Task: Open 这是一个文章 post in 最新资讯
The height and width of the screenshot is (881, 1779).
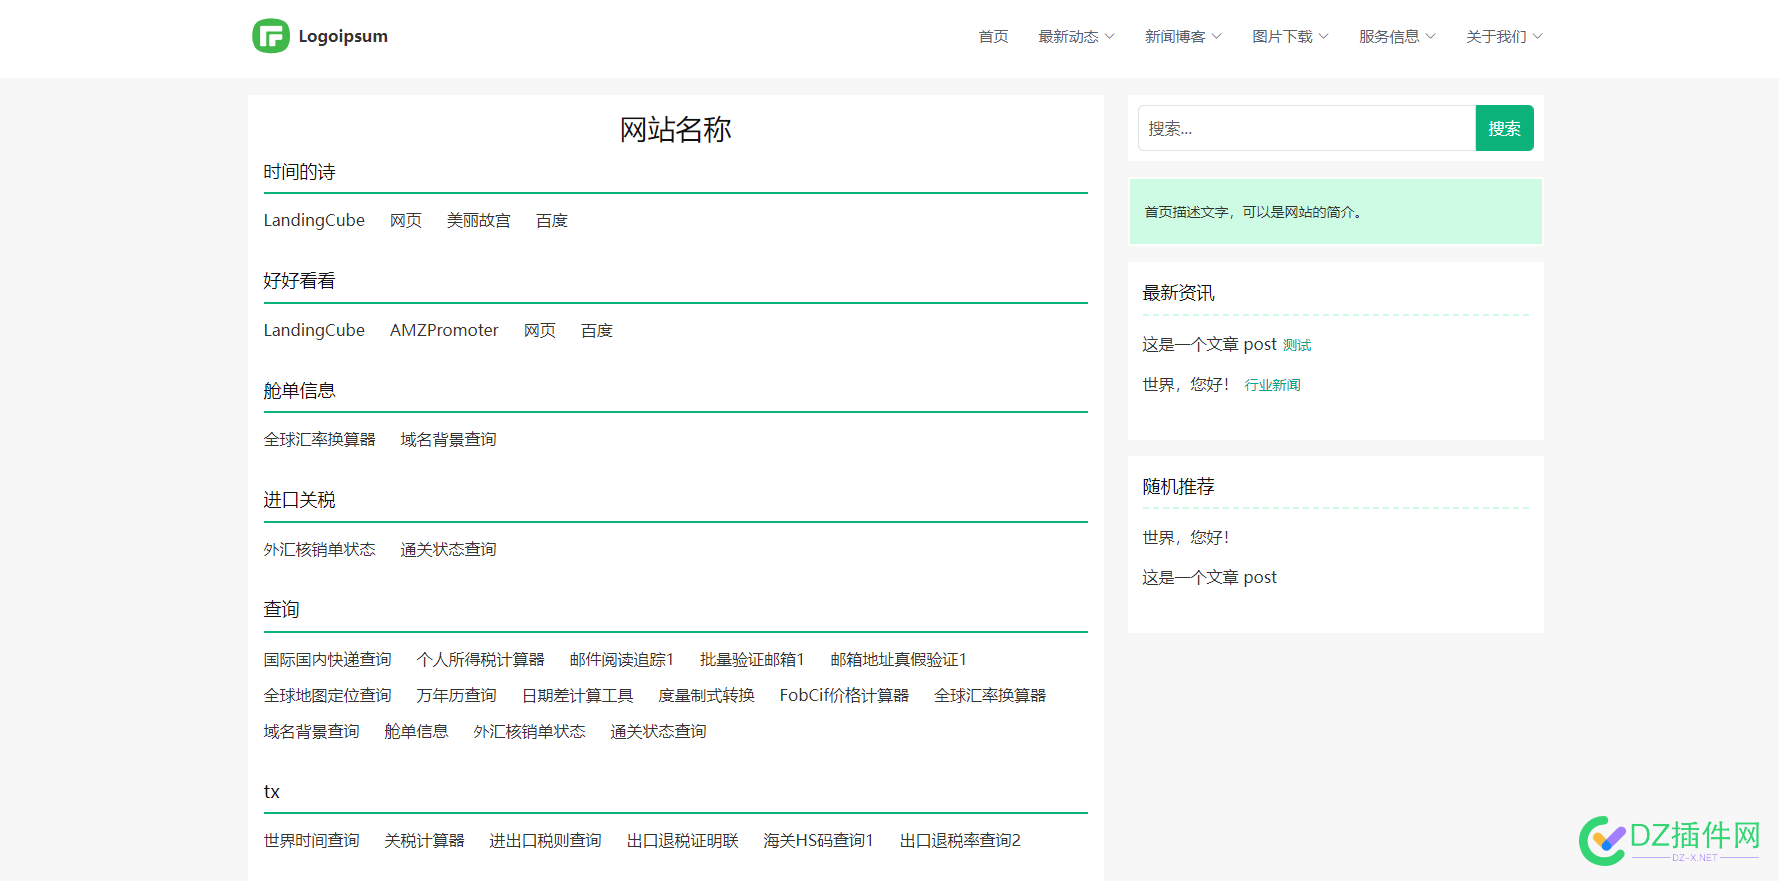Action: [1210, 344]
